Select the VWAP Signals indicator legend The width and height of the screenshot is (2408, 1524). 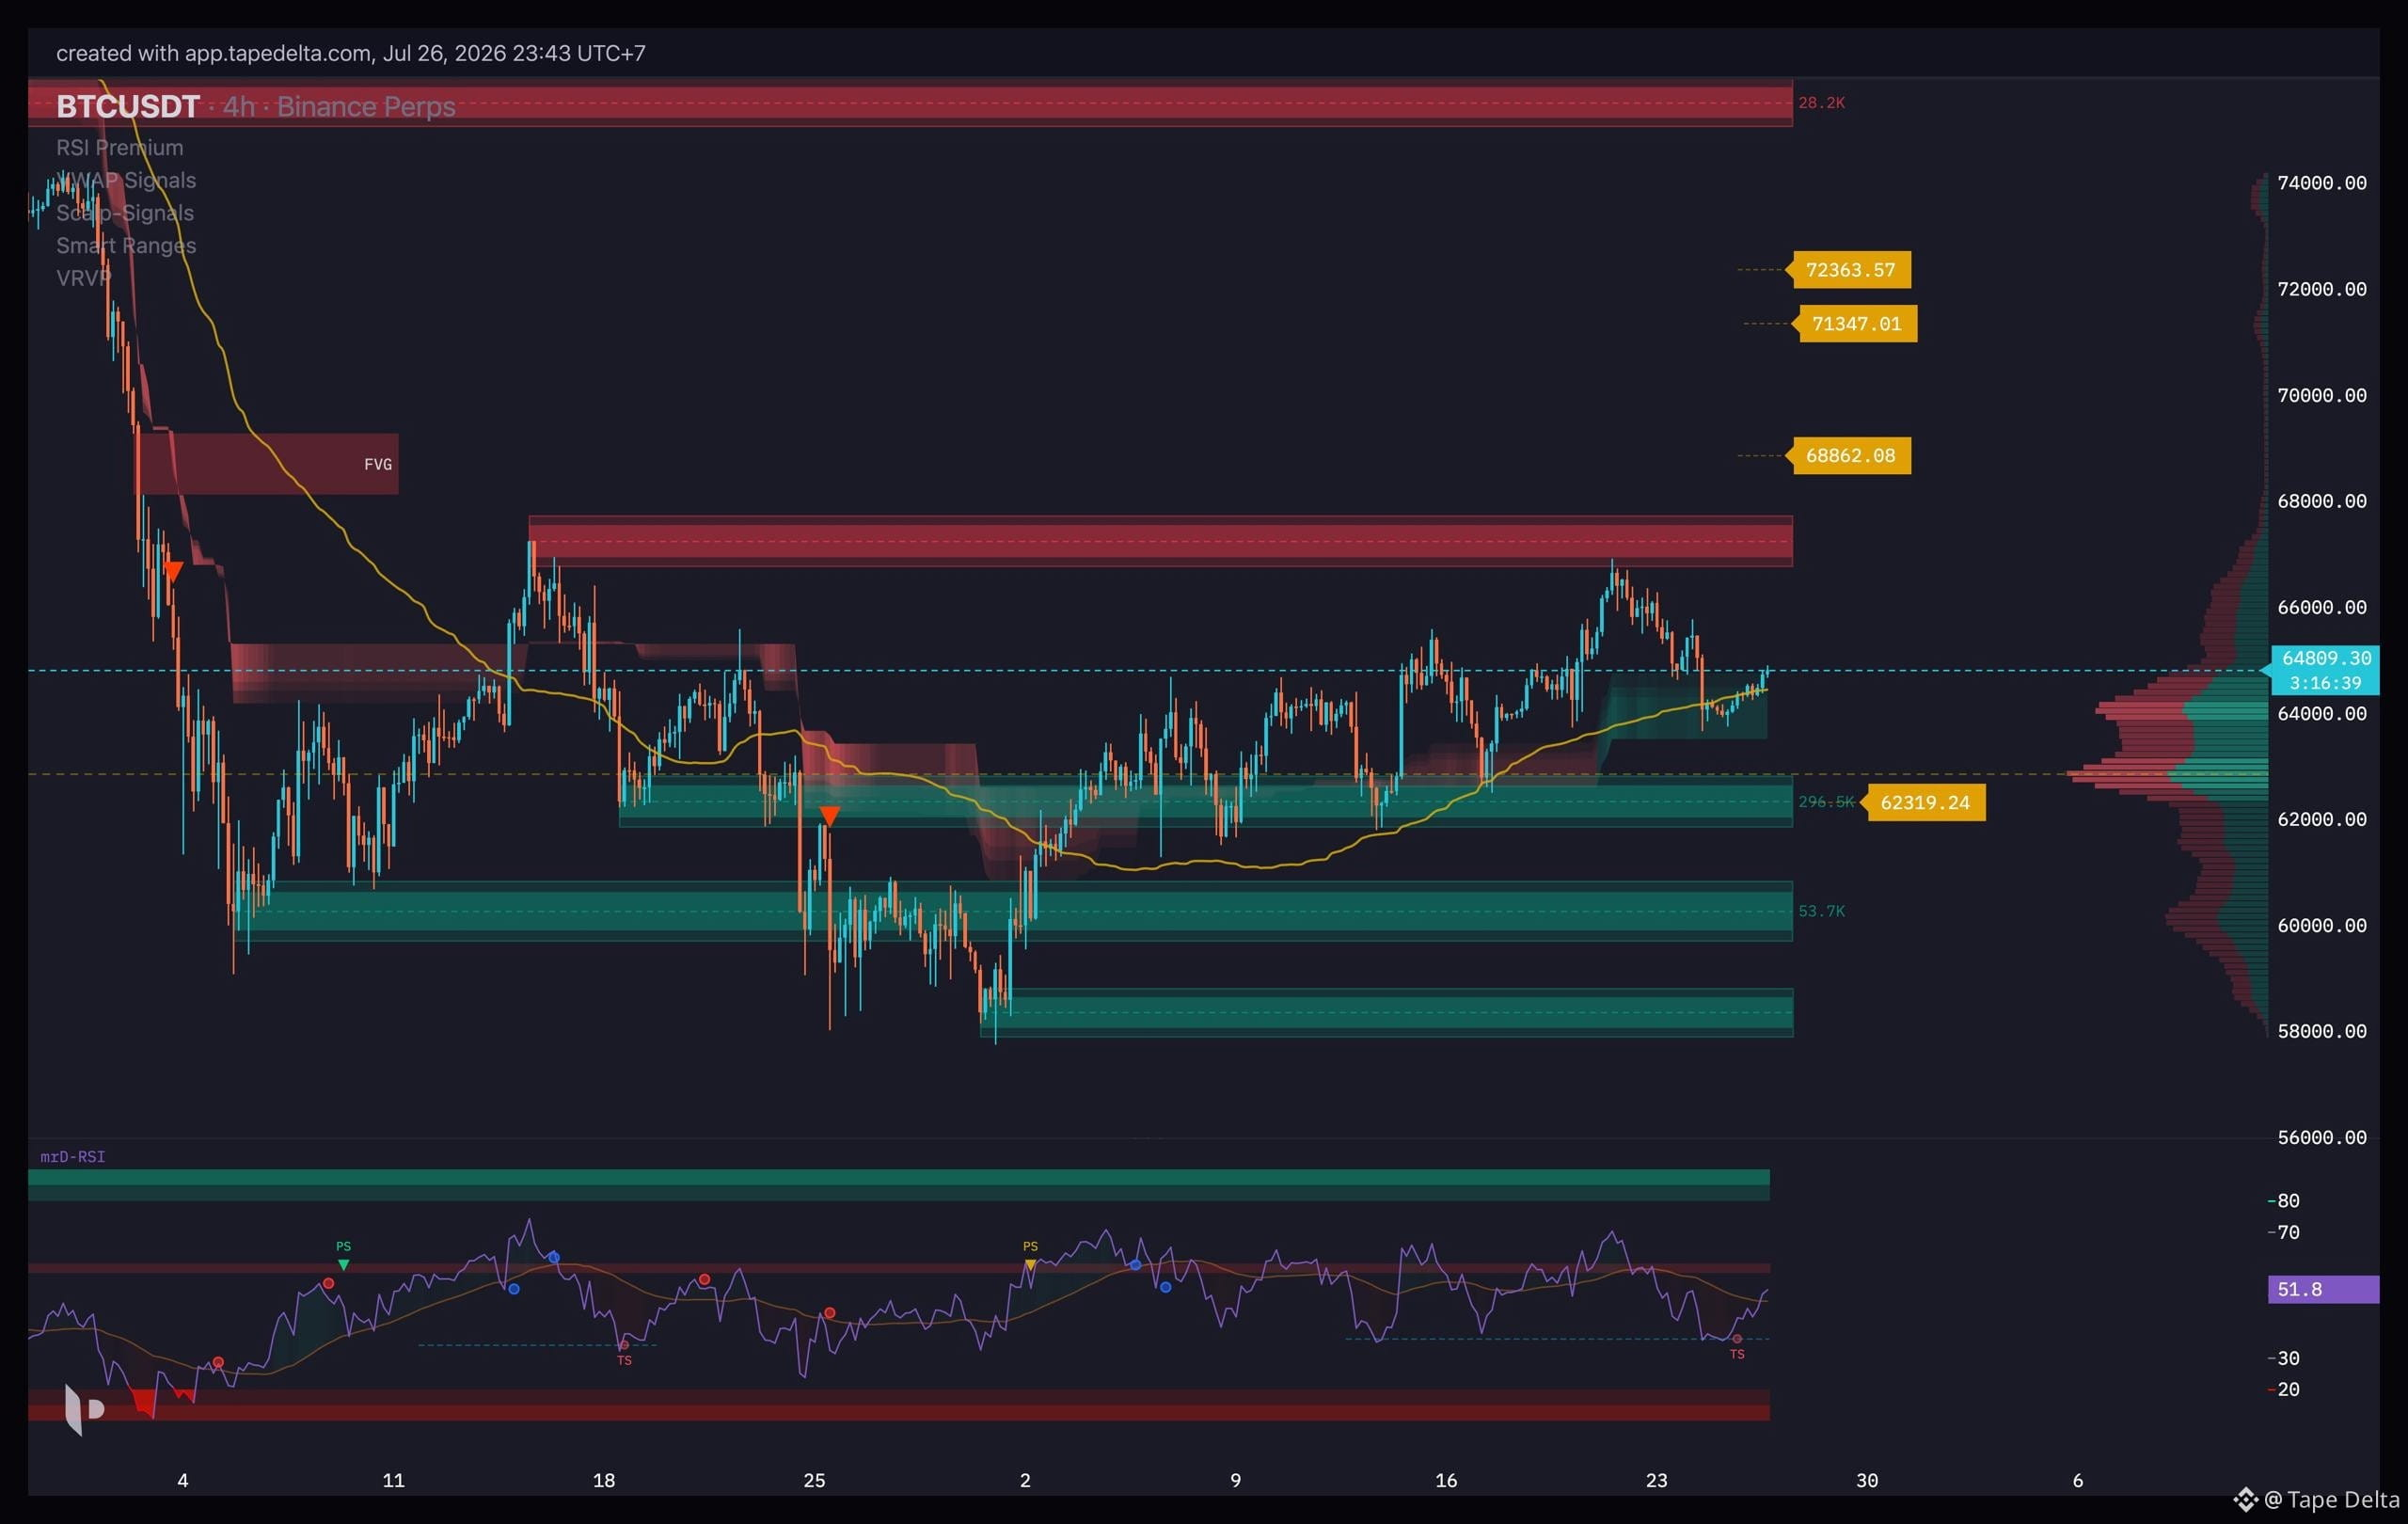[x=126, y=180]
